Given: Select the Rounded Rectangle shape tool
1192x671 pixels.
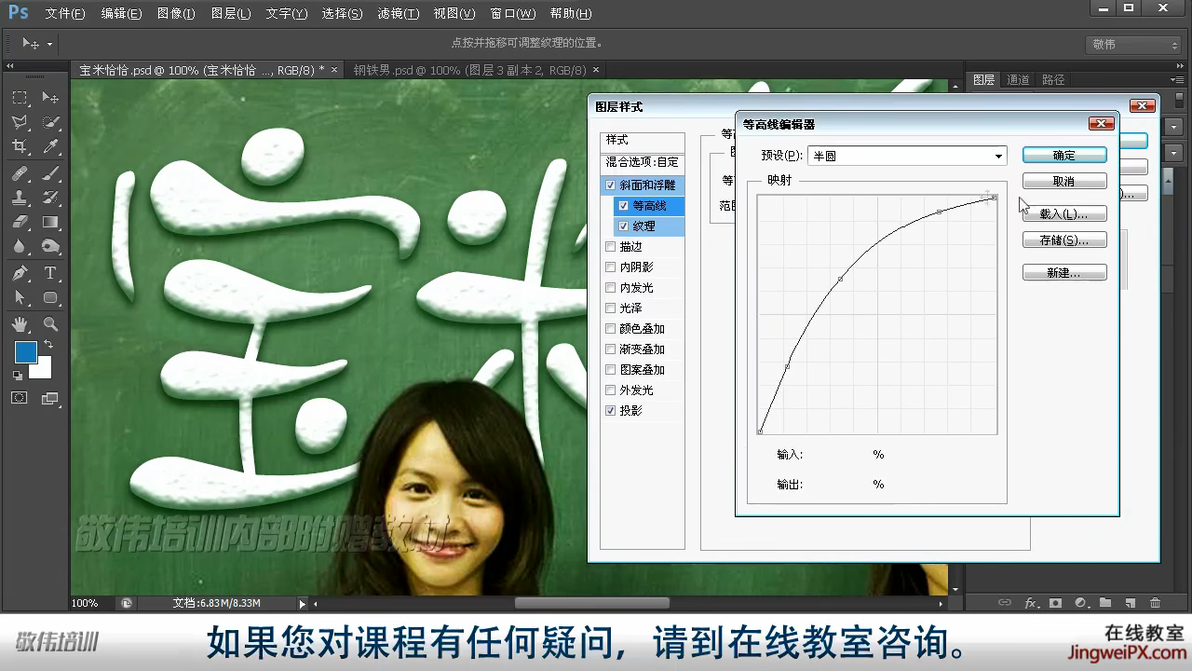Looking at the screenshot, I should (x=50, y=297).
